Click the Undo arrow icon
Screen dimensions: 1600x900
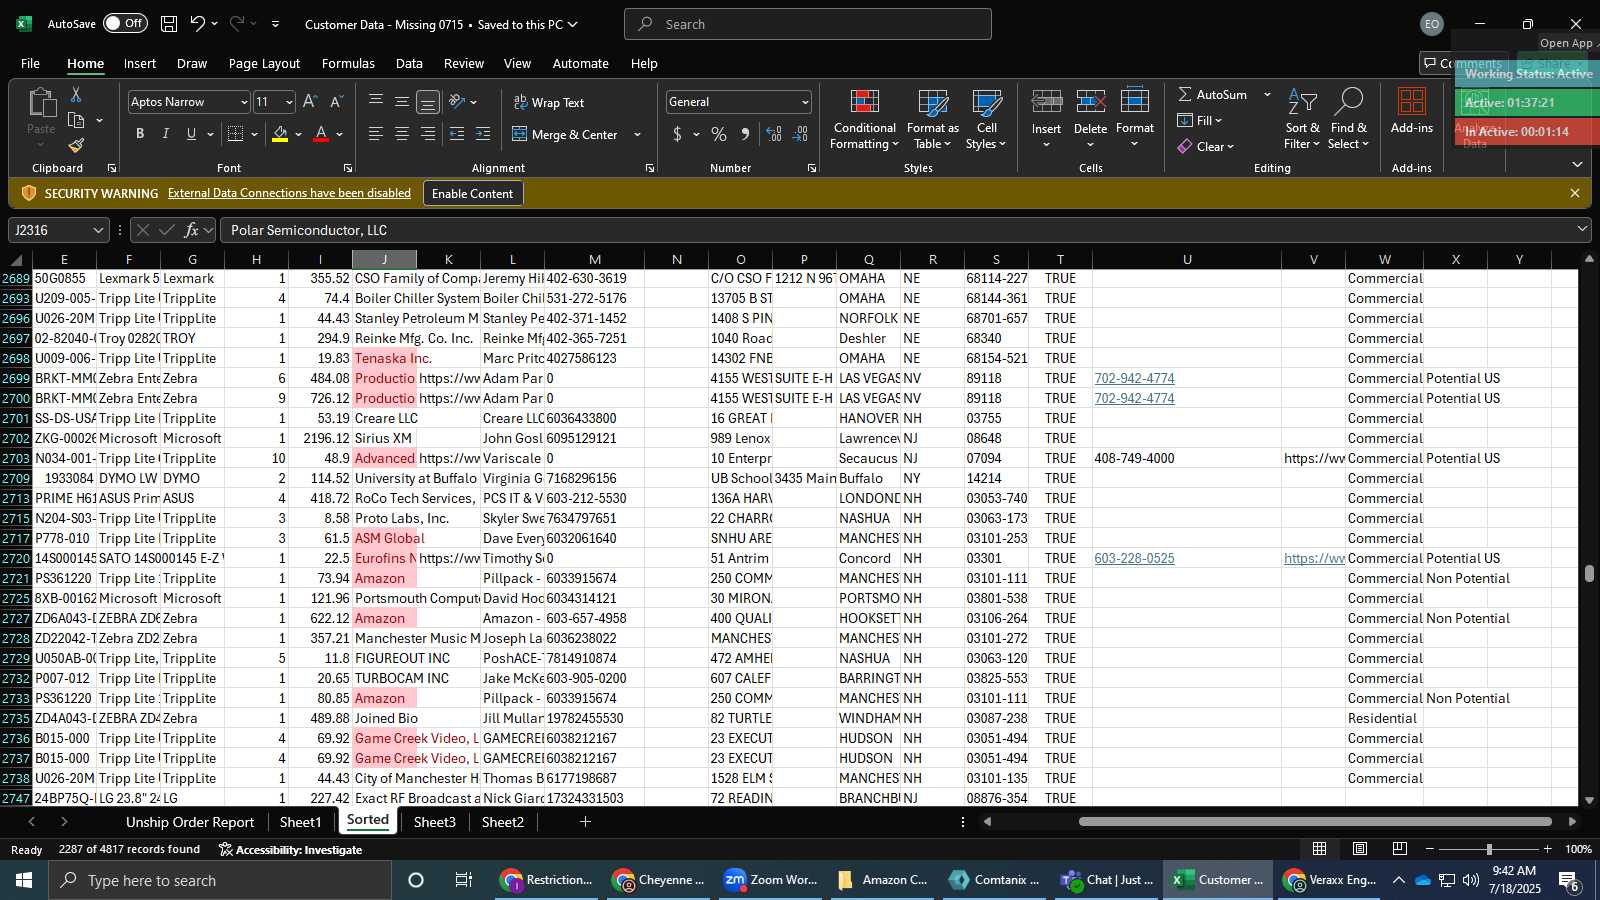pyautogui.click(x=198, y=24)
